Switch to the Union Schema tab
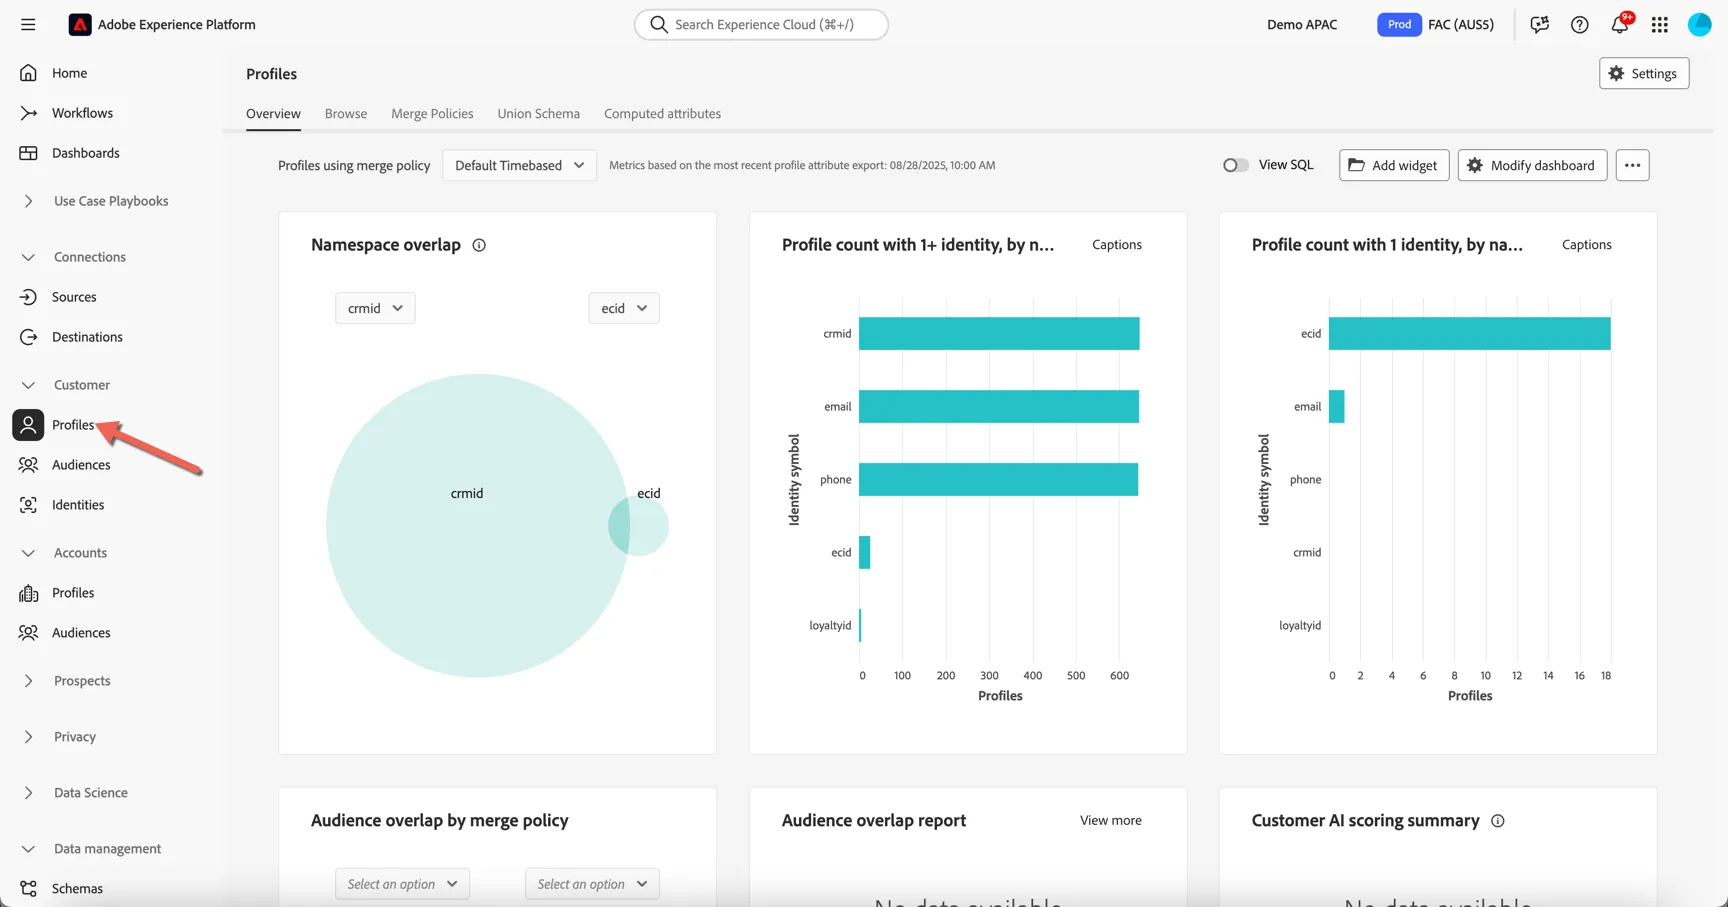 (539, 114)
